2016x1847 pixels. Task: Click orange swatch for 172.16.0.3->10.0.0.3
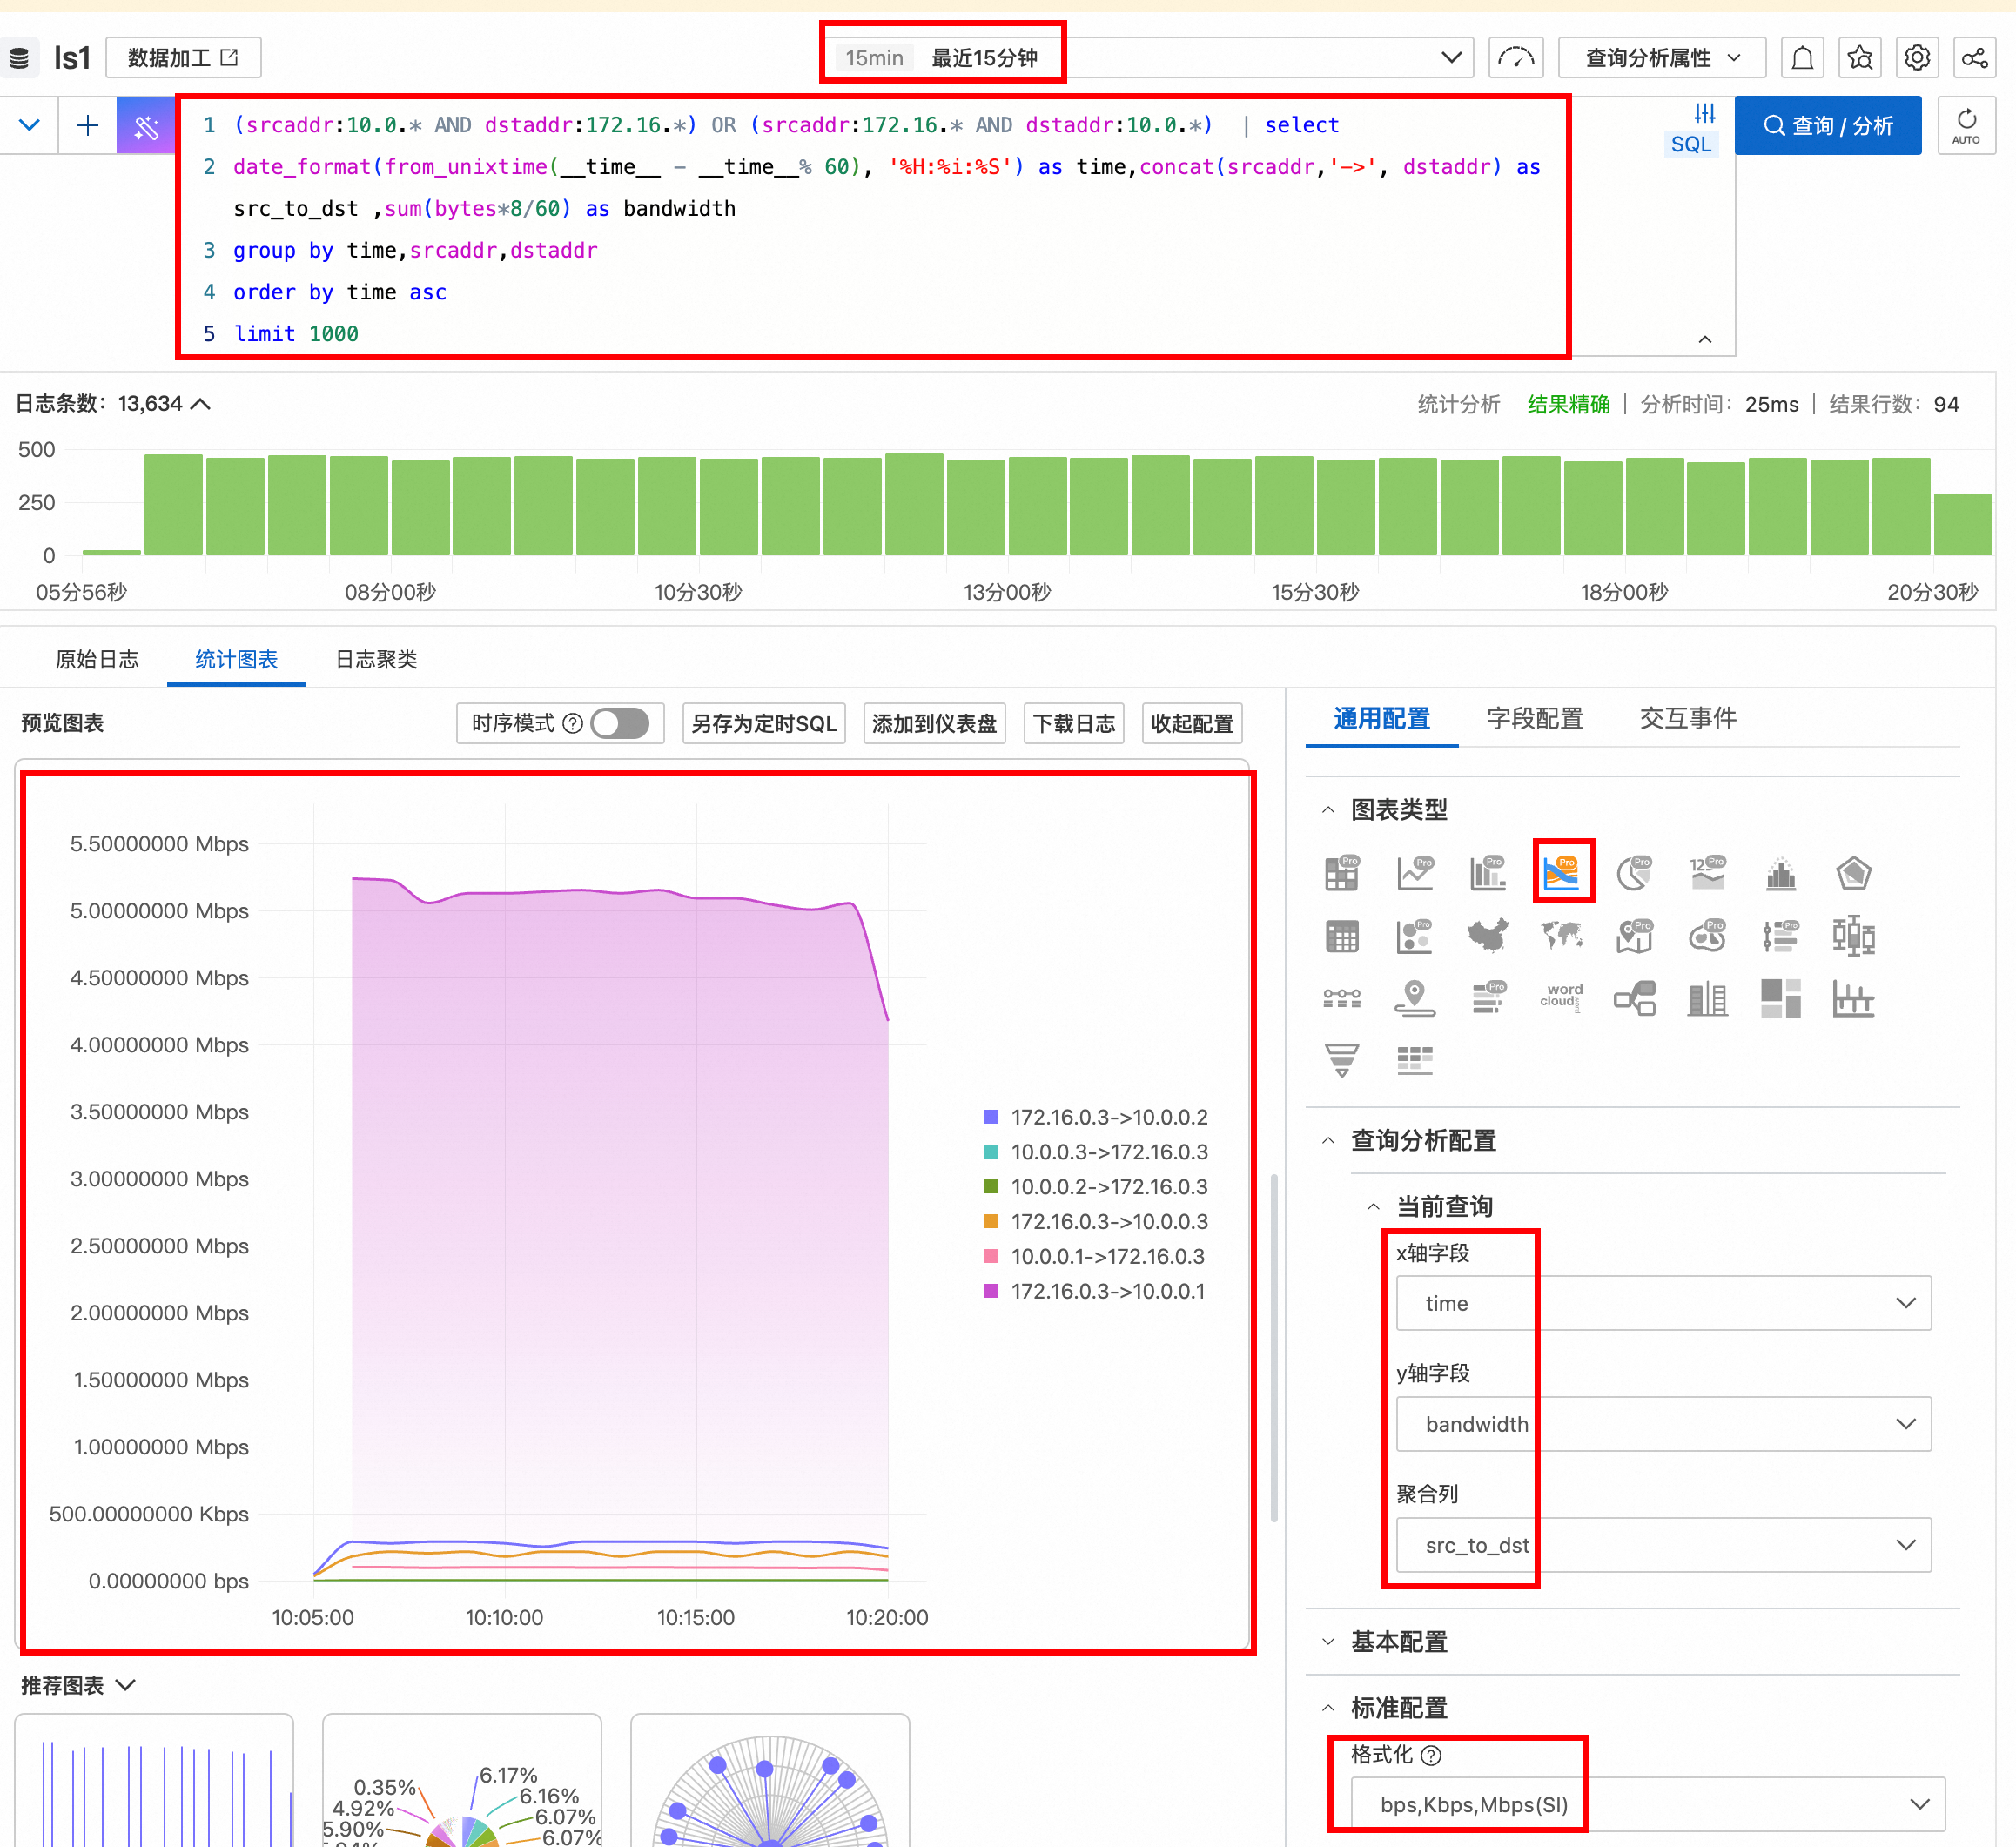[x=991, y=1221]
